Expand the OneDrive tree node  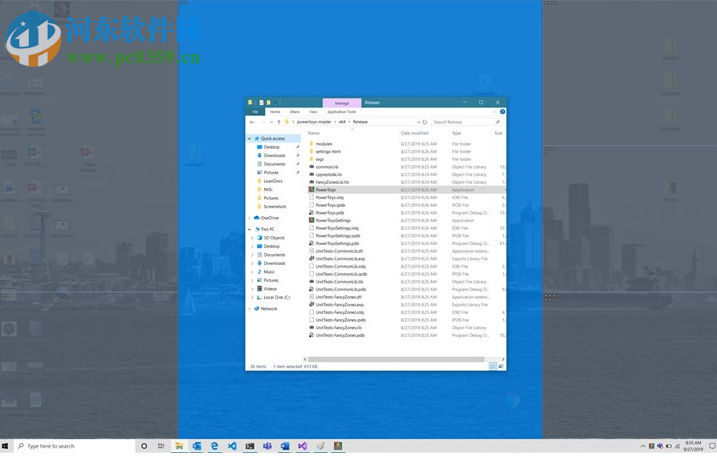250,218
